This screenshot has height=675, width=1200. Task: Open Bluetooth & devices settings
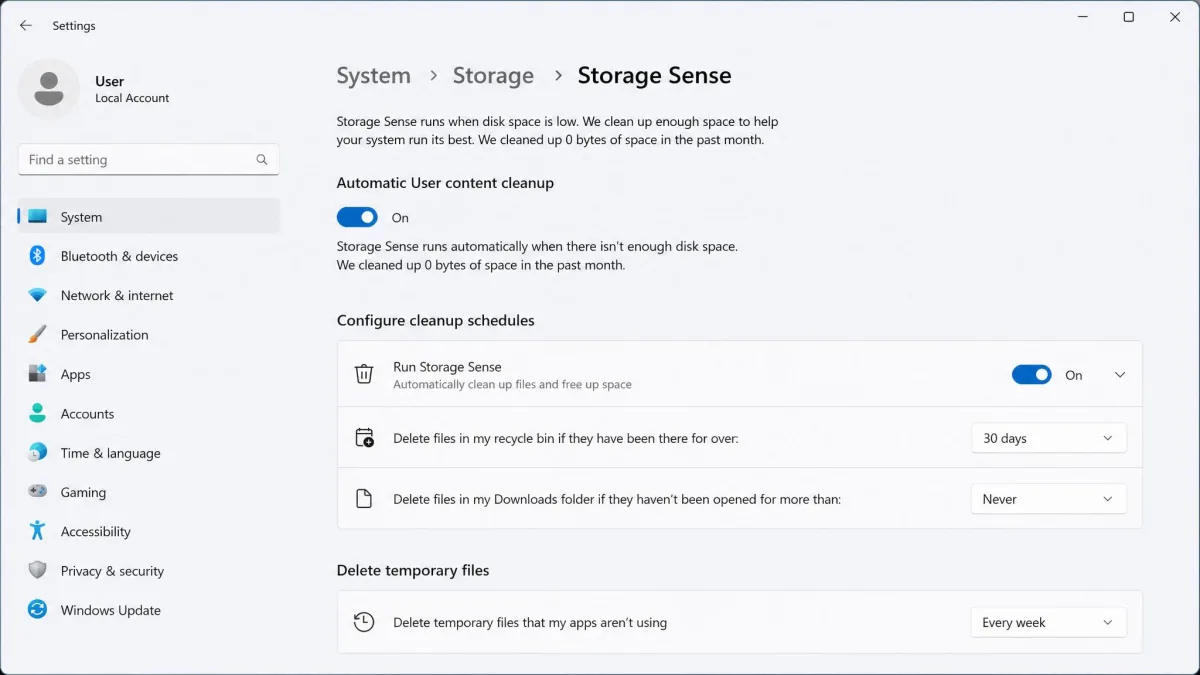[x=149, y=256]
